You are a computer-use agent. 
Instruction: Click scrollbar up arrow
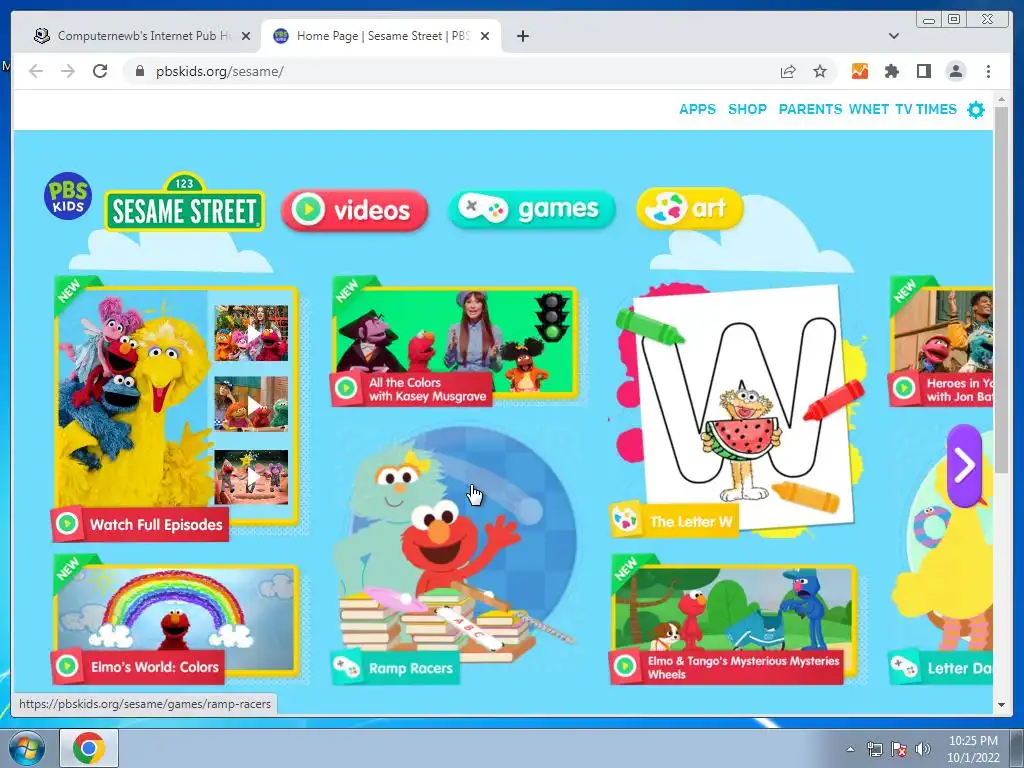click(x=1001, y=100)
